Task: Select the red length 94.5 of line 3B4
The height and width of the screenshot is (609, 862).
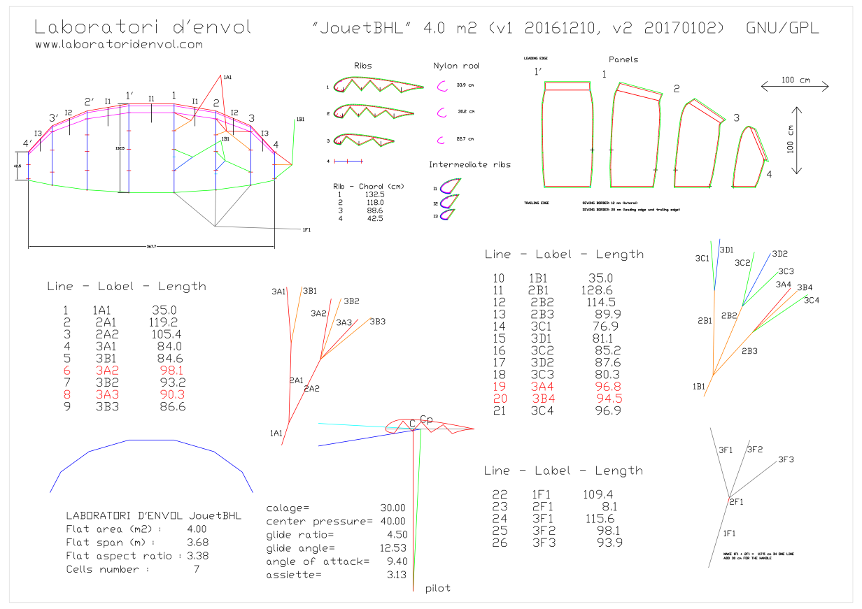Action: tap(609, 398)
